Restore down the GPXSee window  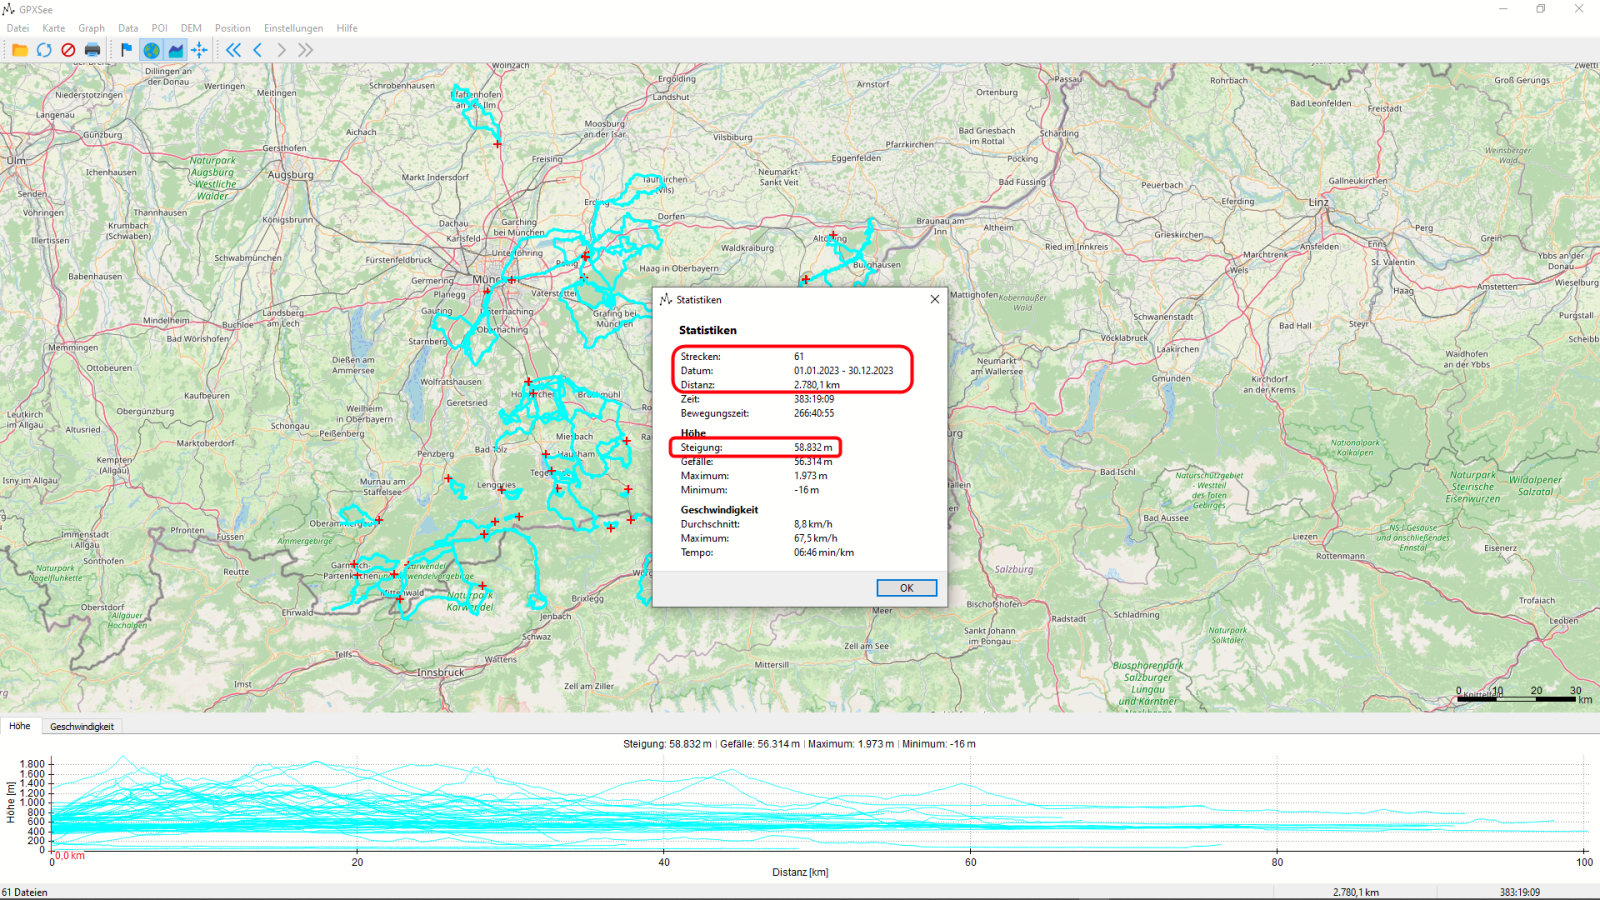click(1541, 9)
